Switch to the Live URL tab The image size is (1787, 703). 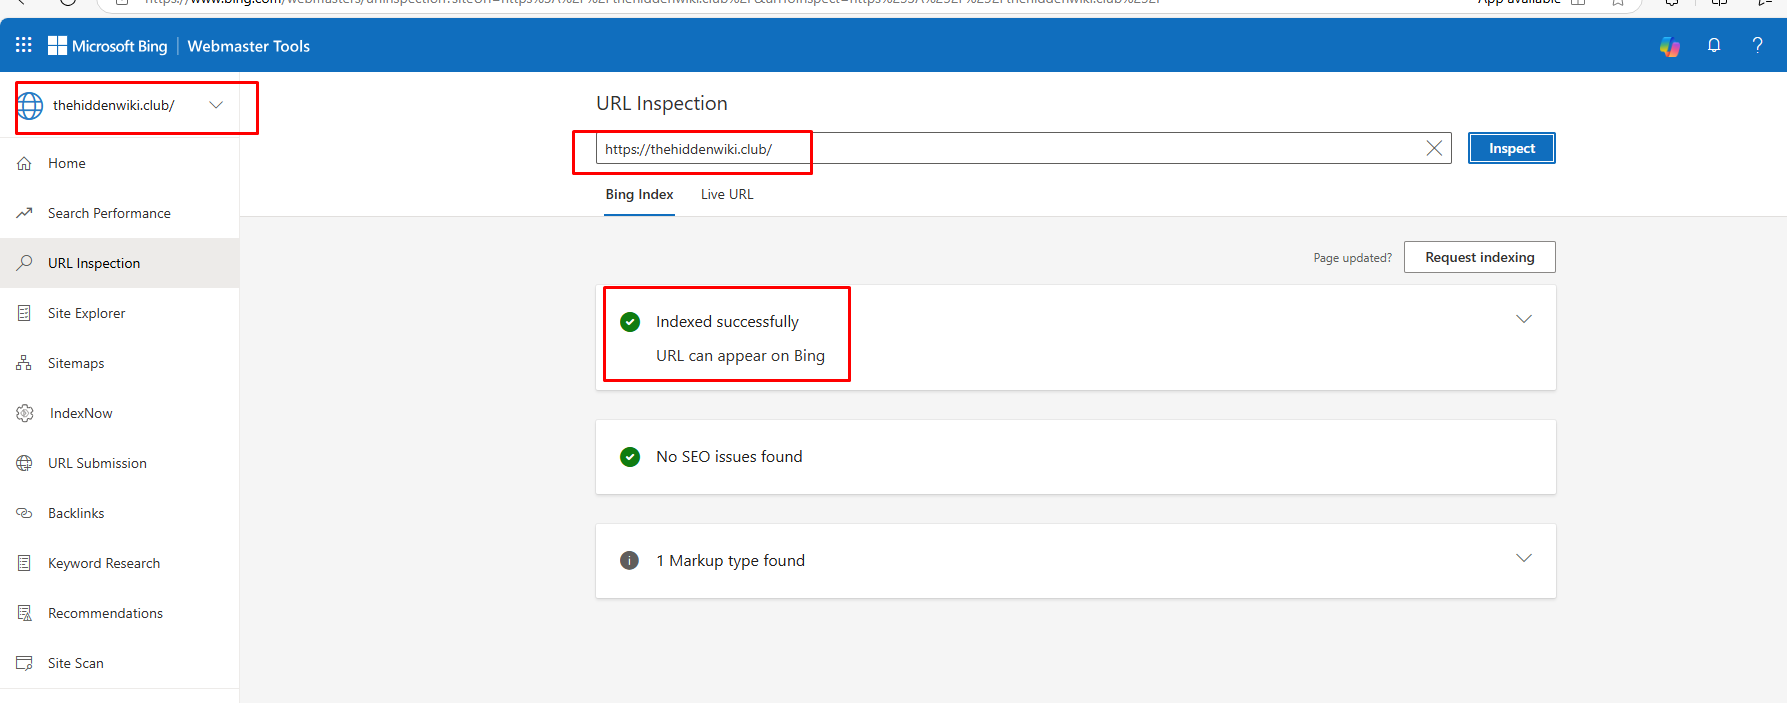click(727, 194)
